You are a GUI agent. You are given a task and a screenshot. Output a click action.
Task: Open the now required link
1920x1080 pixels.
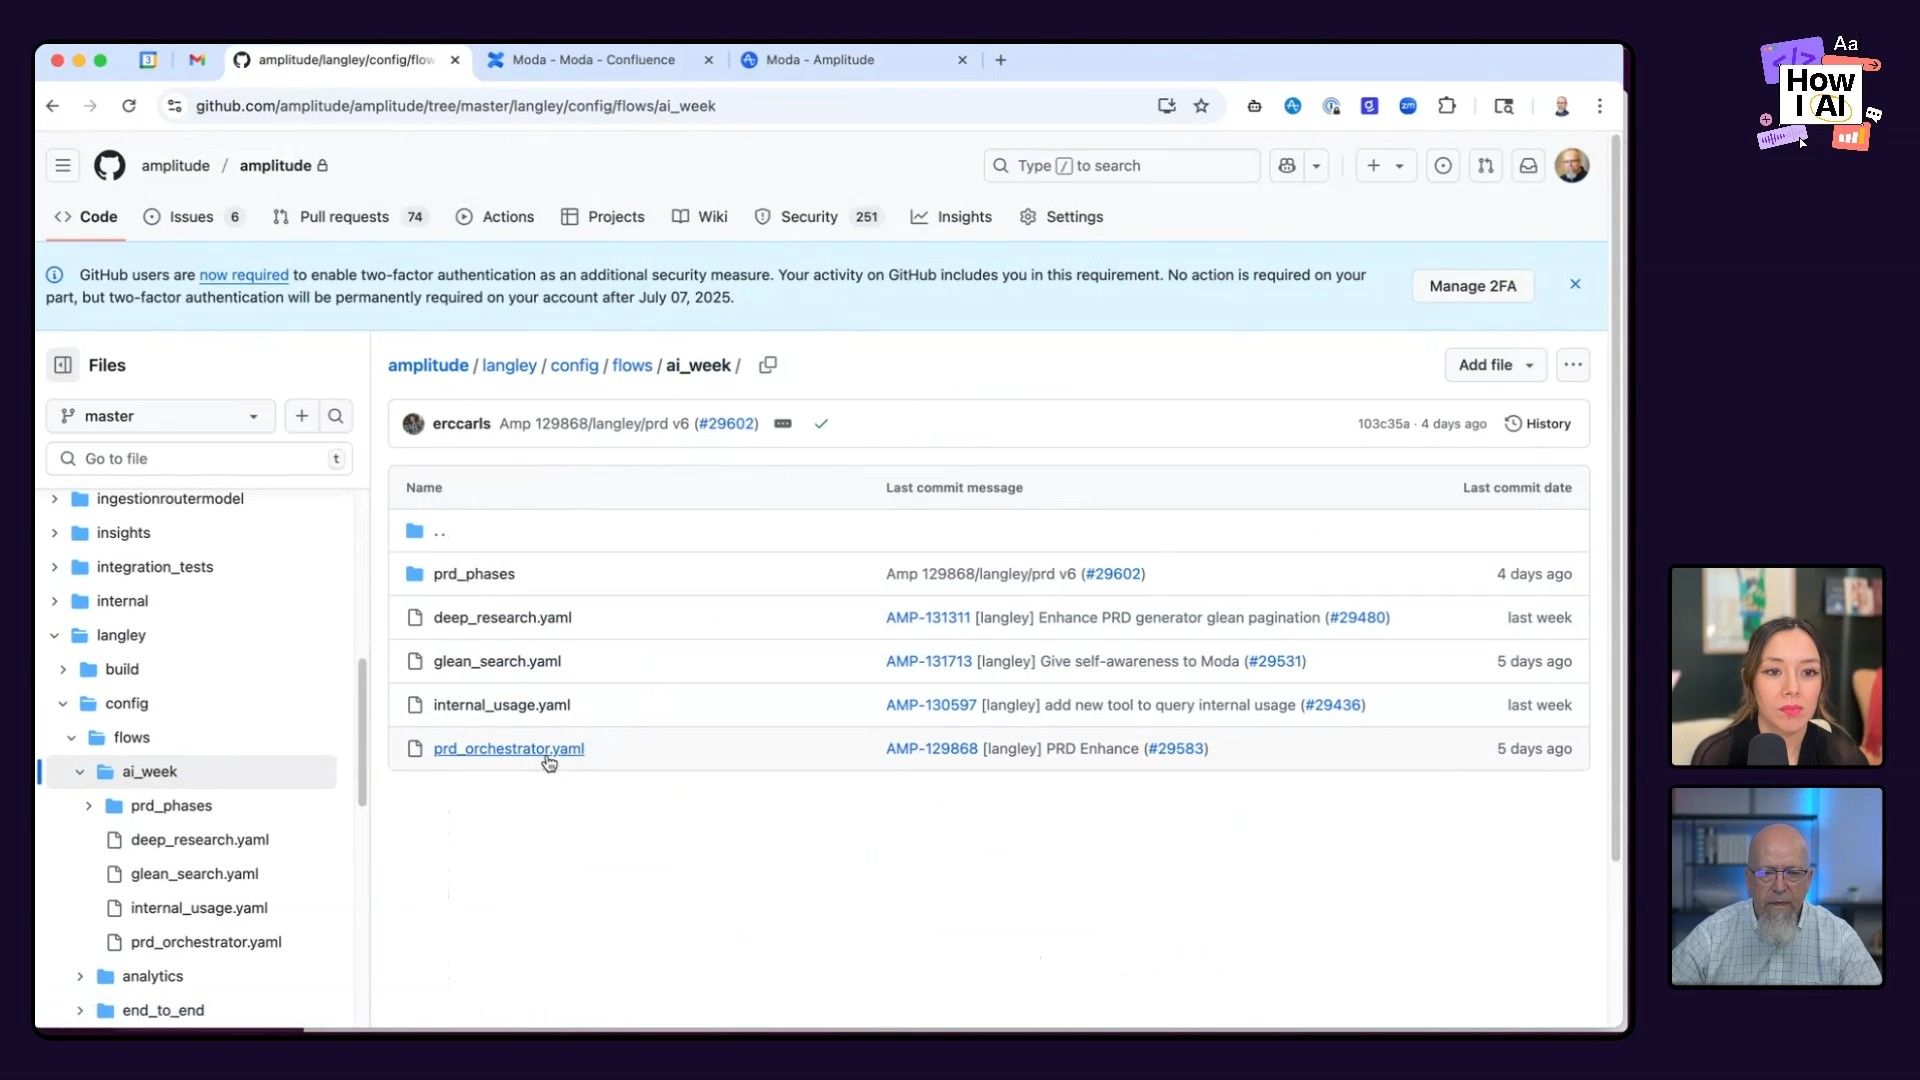point(244,275)
